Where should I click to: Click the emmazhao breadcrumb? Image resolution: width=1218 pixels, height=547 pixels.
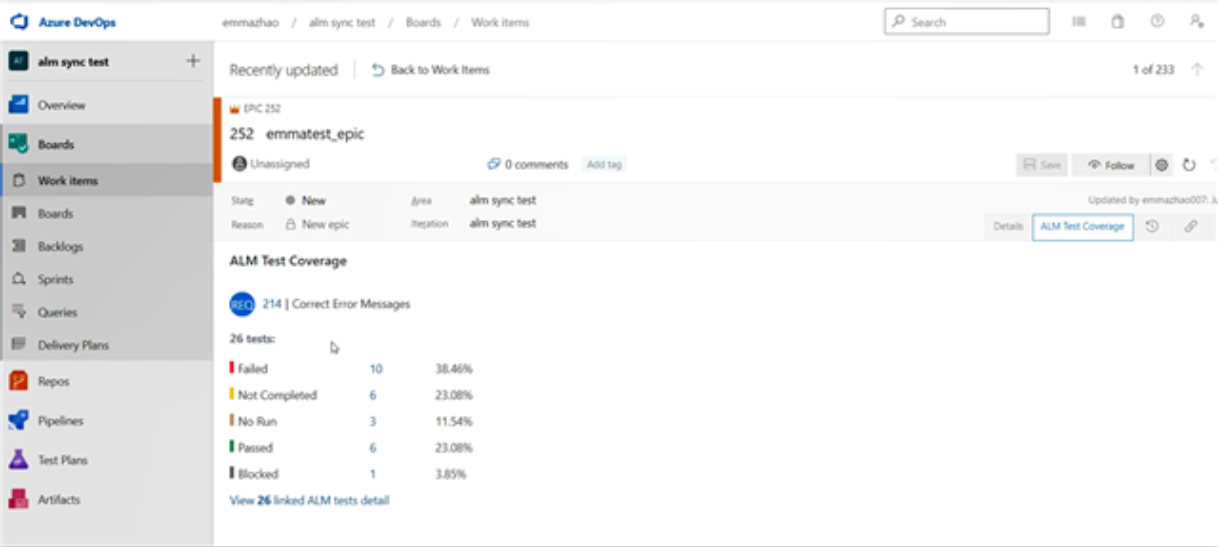(x=249, y=22)
